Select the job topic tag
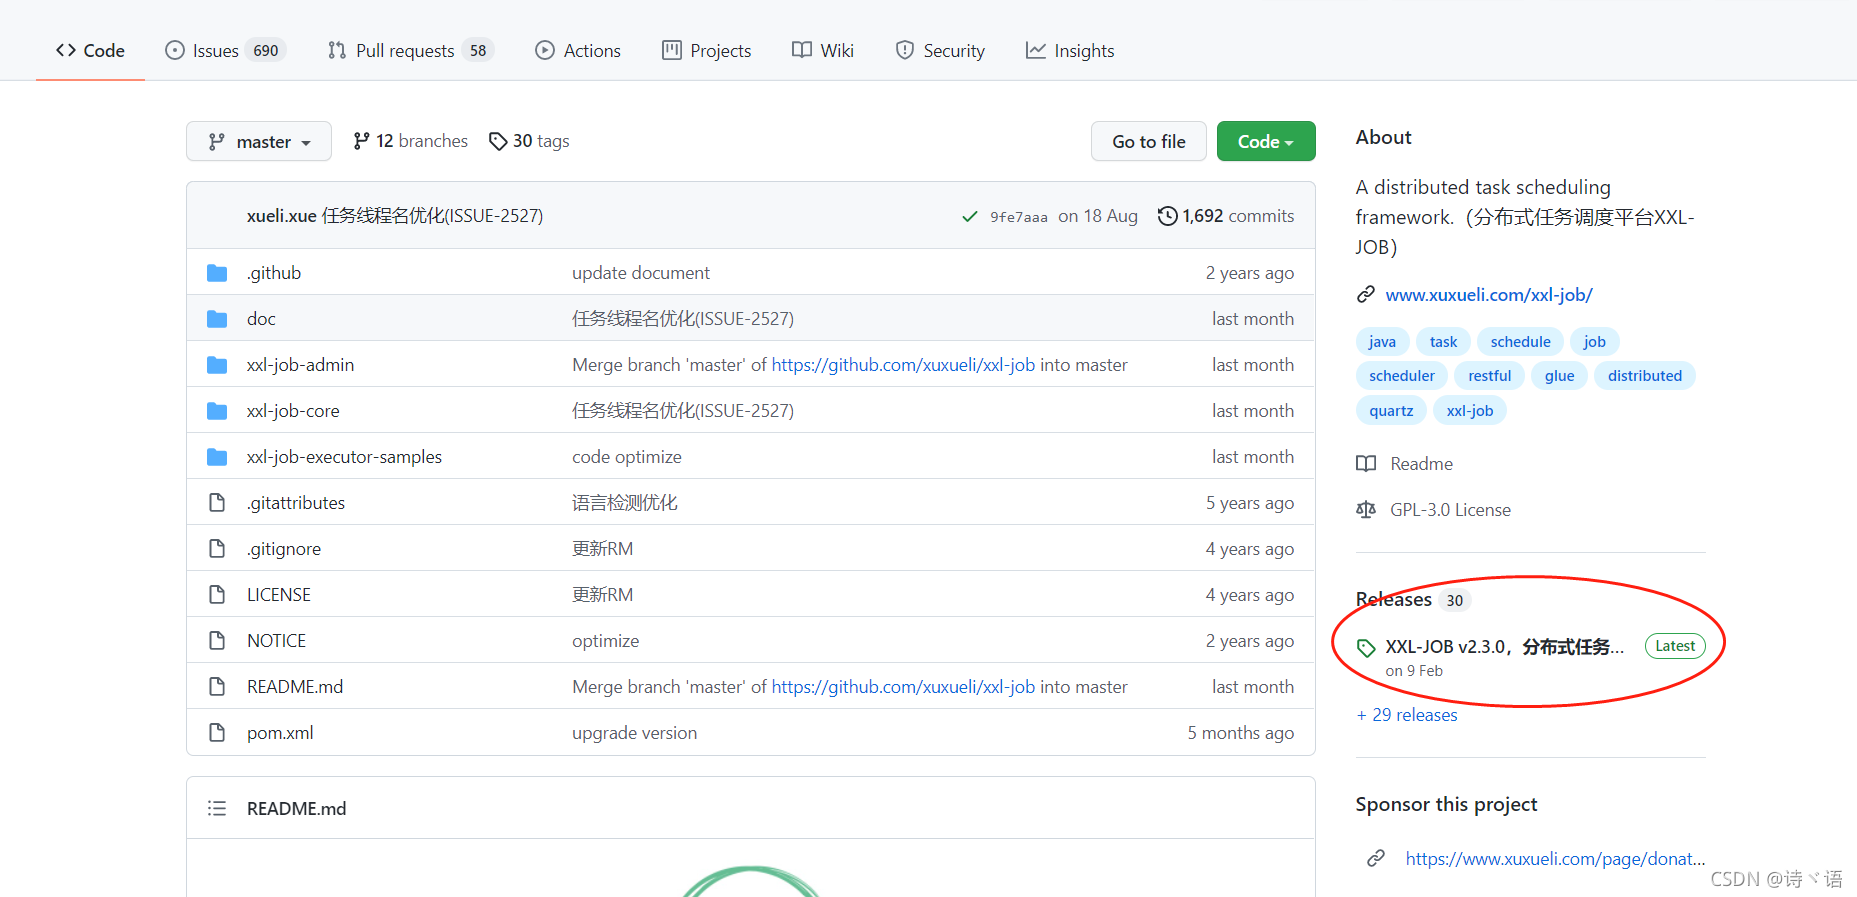 (x=1595, y=342)
